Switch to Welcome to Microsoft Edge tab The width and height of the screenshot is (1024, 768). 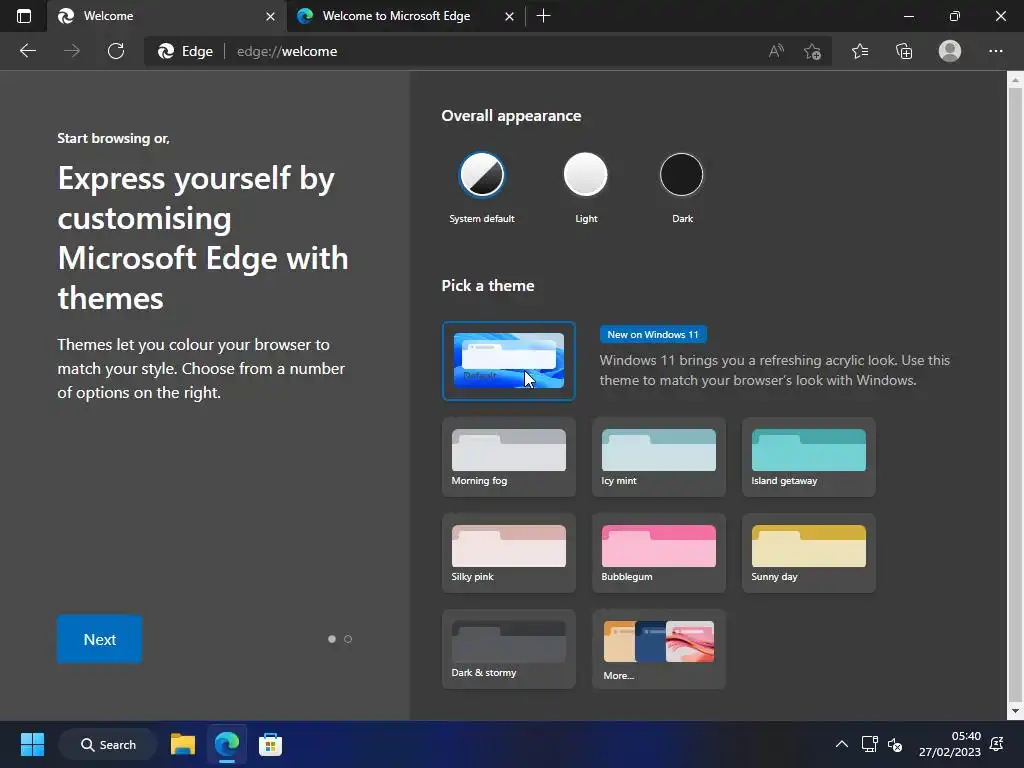pyautogui.click(x=406, y=16)
